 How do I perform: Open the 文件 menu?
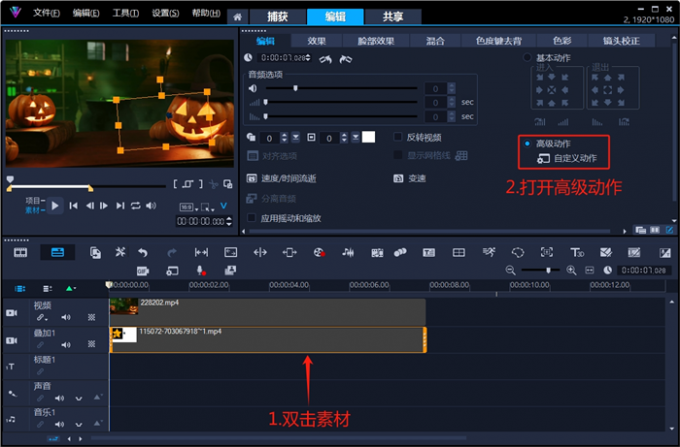click(x=46, y=13)
